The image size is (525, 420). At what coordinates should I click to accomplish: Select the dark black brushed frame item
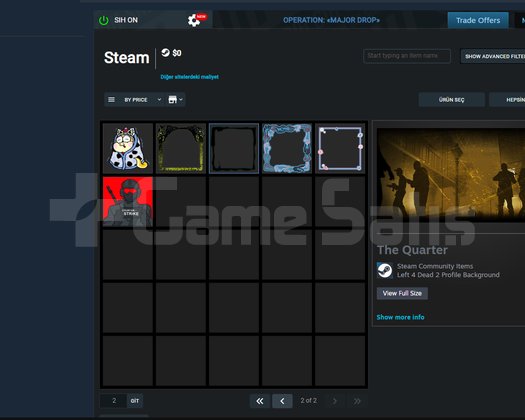coord(234,148)
